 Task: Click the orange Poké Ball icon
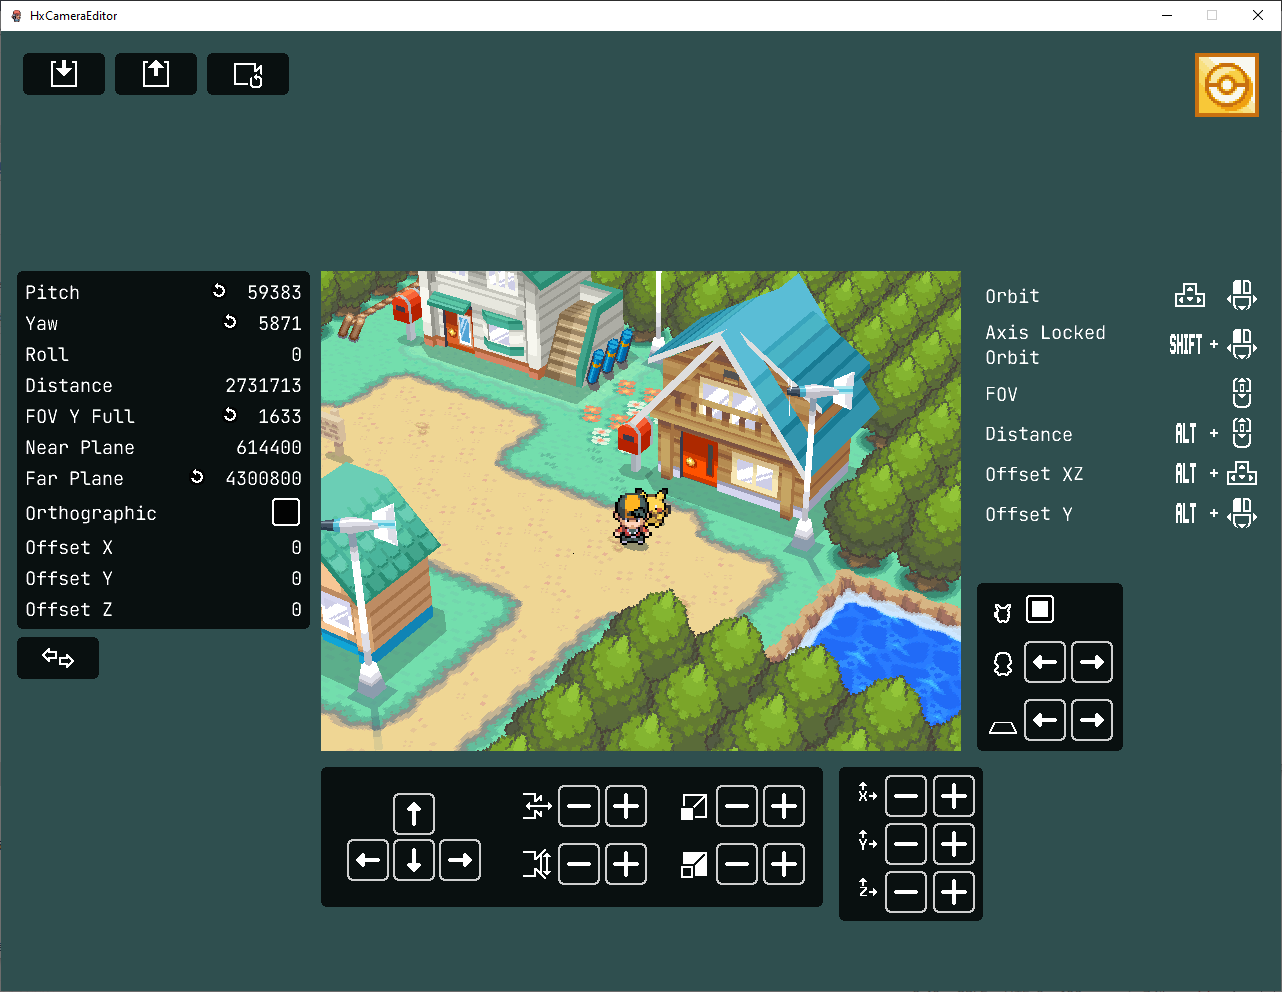coord(1227,85)
